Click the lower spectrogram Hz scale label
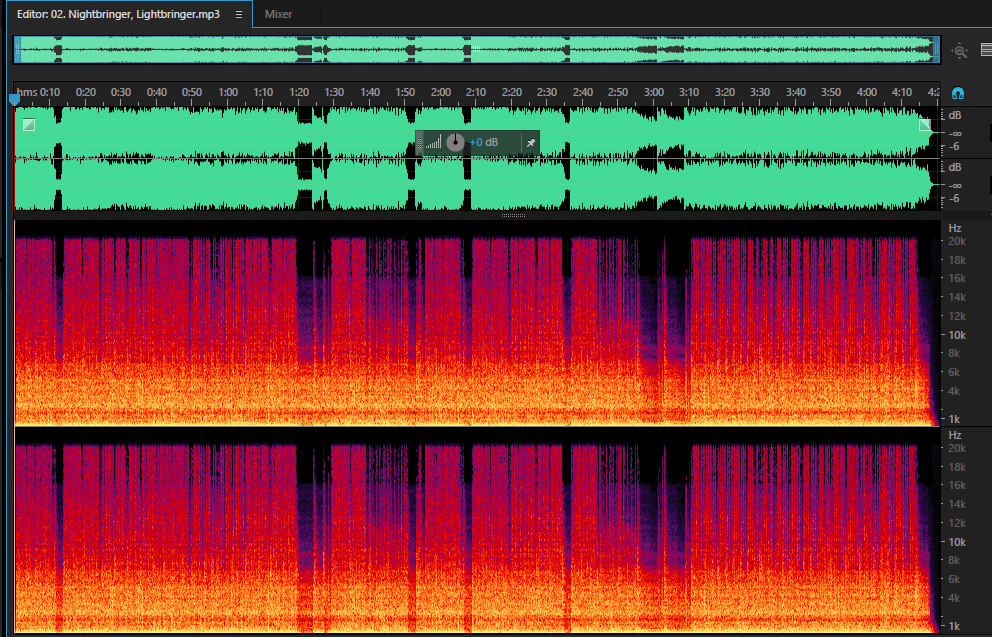 tap(955, 435)
